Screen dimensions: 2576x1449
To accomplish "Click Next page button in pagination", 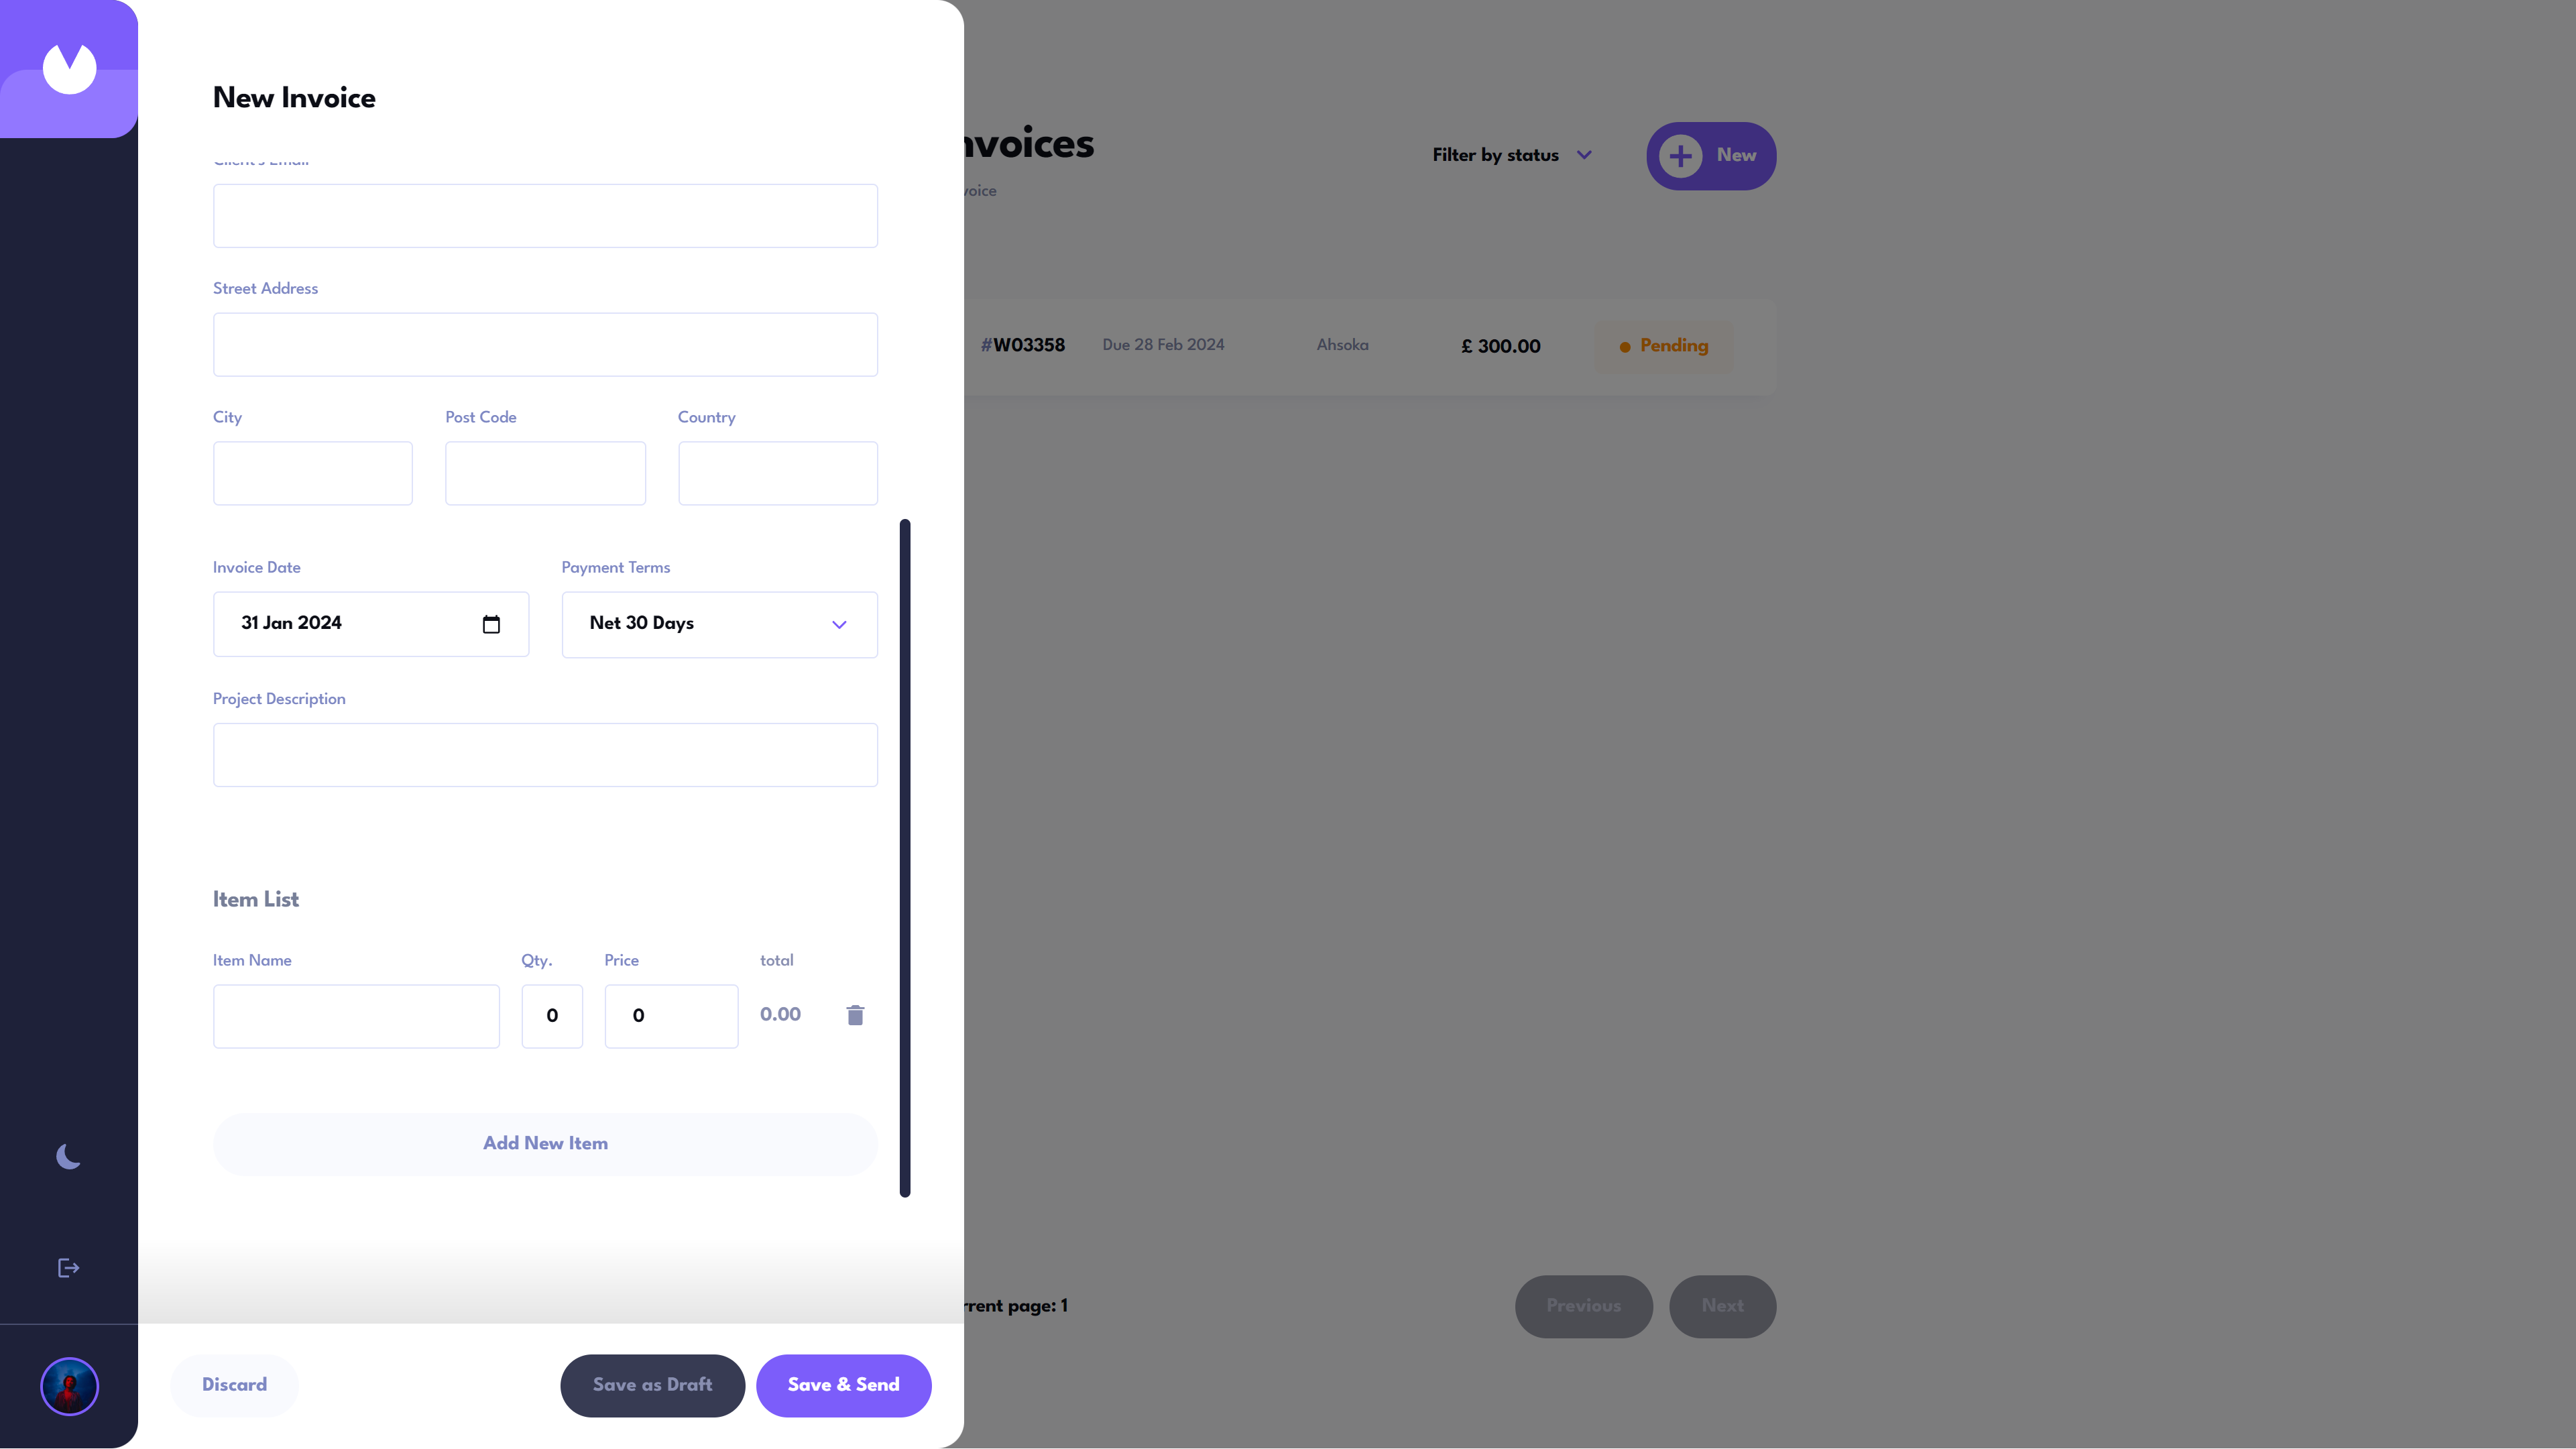I will [x=1721, y=1306].
